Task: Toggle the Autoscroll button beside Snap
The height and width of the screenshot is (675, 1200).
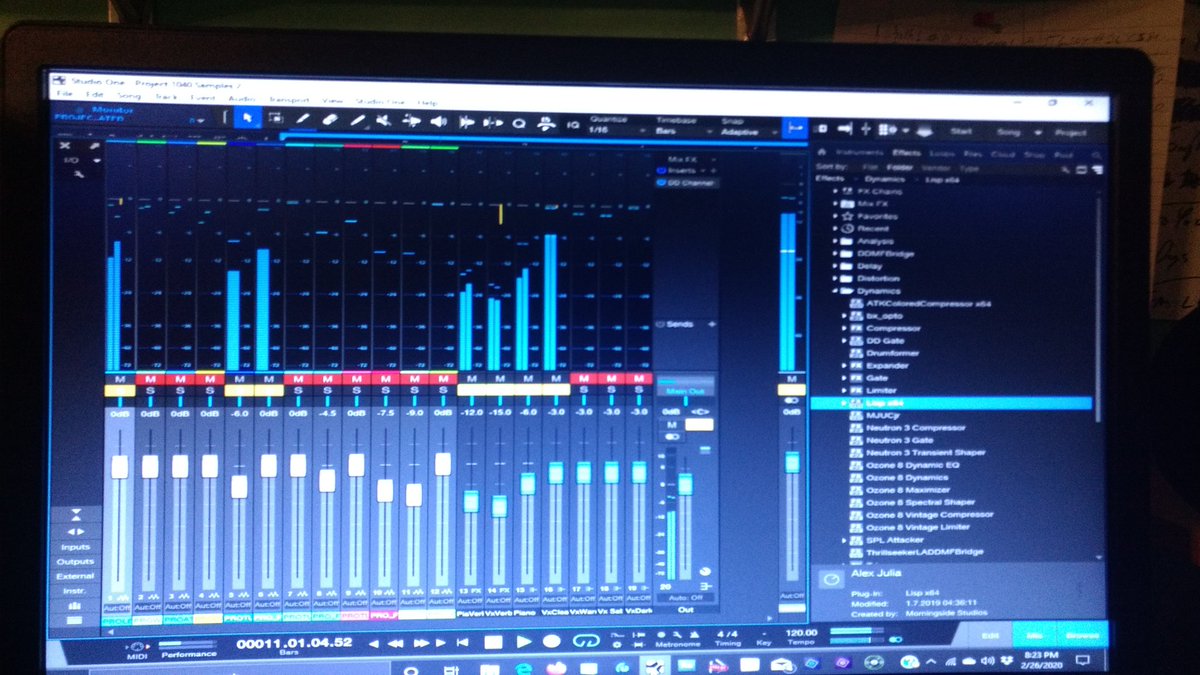Action: [795, 128]
